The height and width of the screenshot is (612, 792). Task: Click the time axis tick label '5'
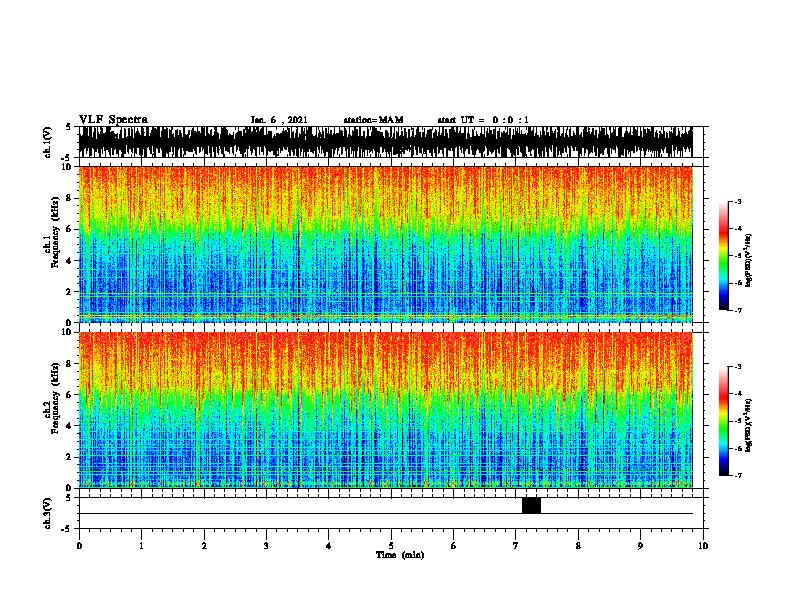tap(391, 545)
